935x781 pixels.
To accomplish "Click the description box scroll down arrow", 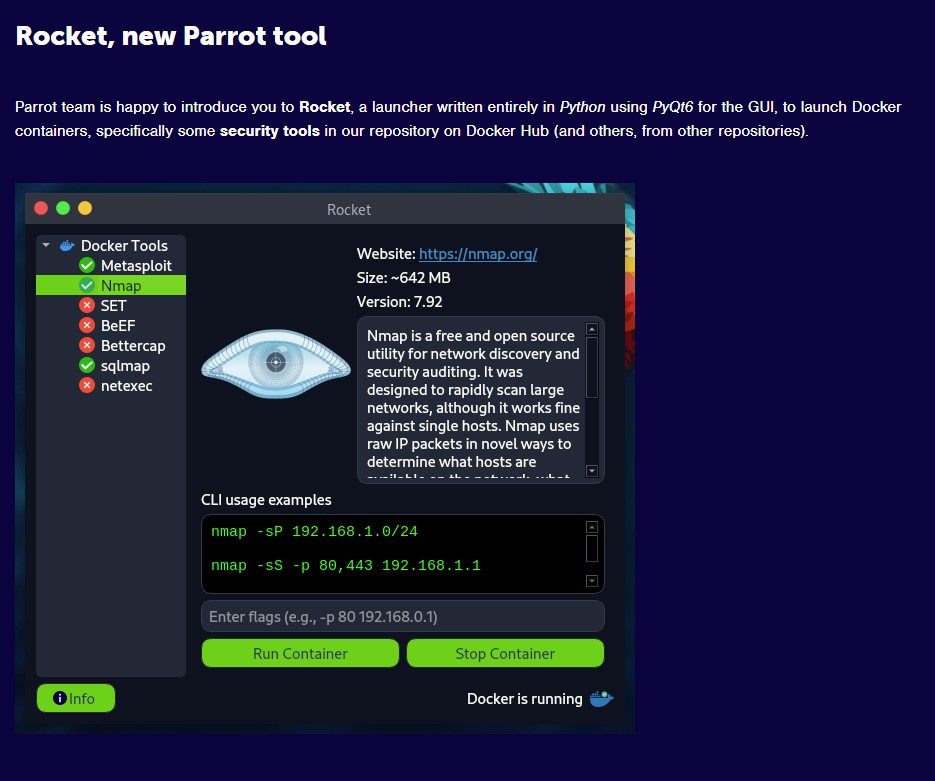I will pos(592,470).
